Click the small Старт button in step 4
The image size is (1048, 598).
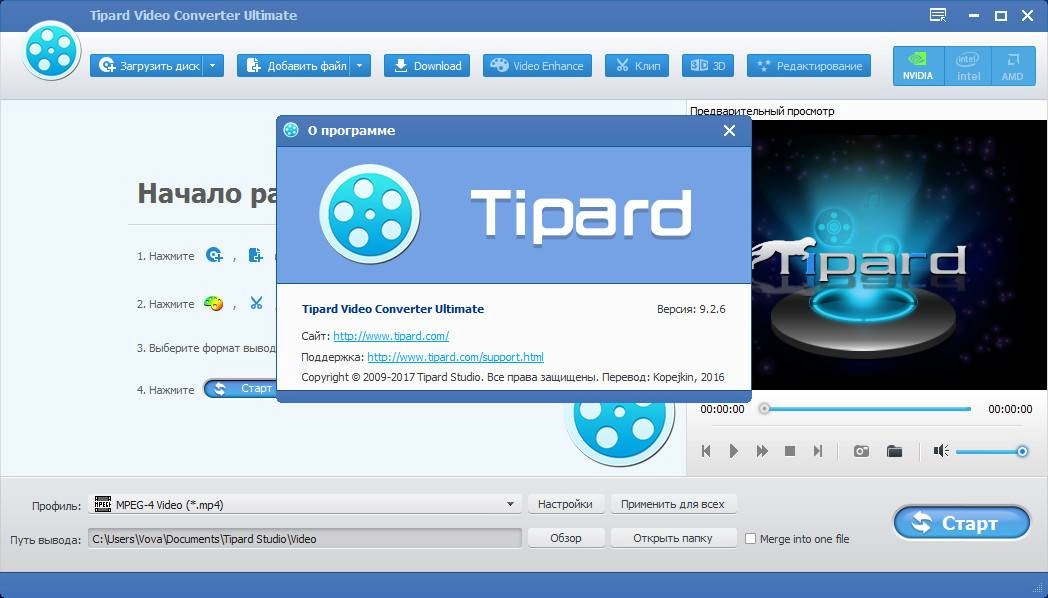pos(241,388)
